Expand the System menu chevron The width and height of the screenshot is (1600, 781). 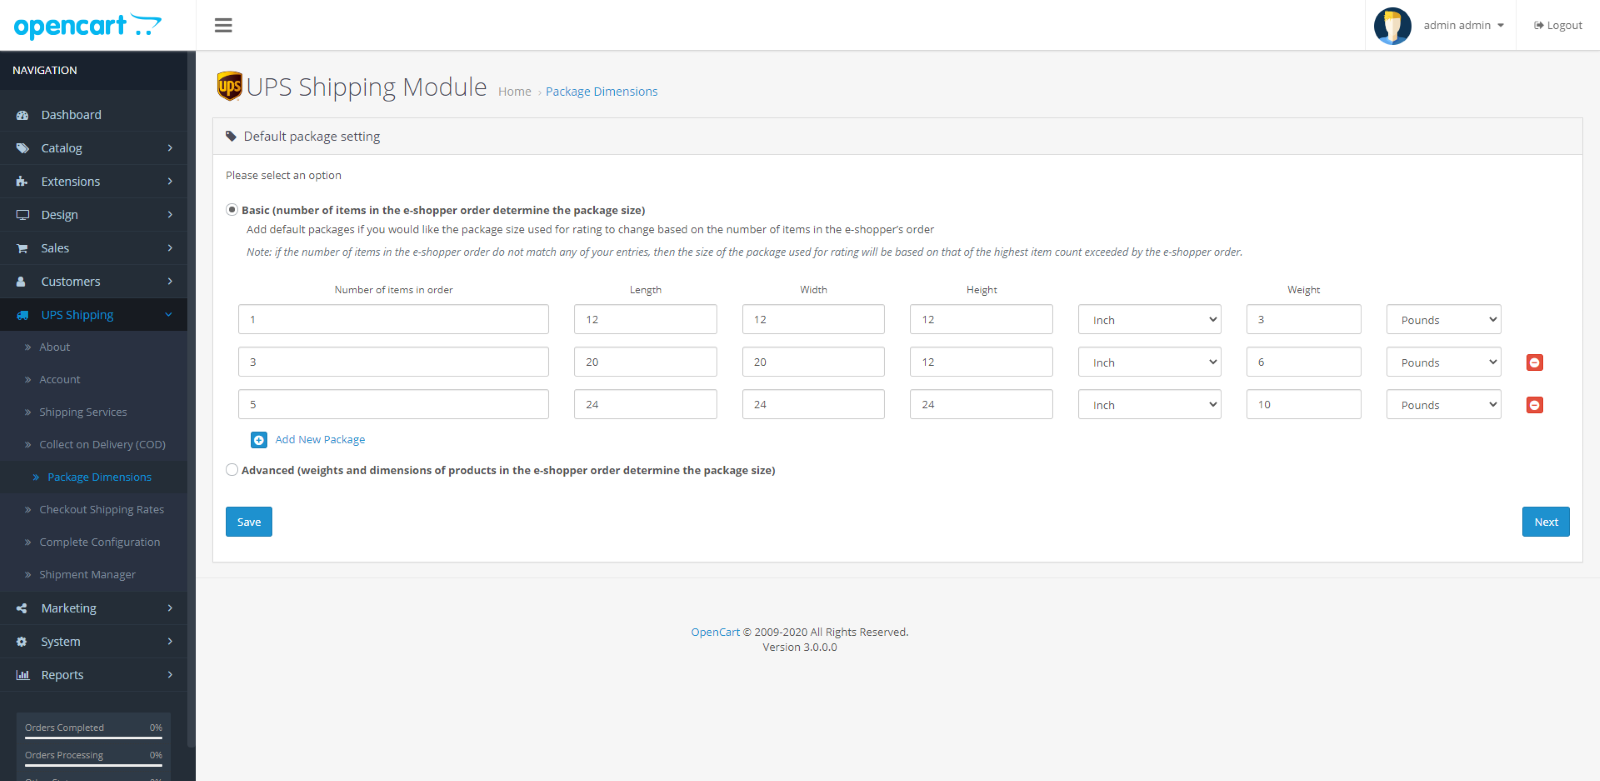click(170, 642)
